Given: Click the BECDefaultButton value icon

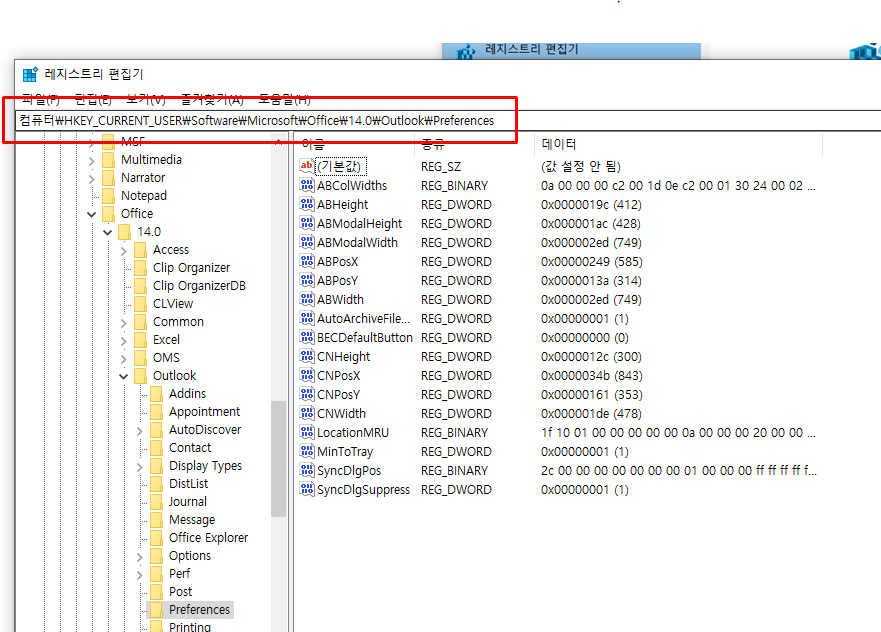Looking at the screenshot, I should pyautogui.click(x=307, y=338).
